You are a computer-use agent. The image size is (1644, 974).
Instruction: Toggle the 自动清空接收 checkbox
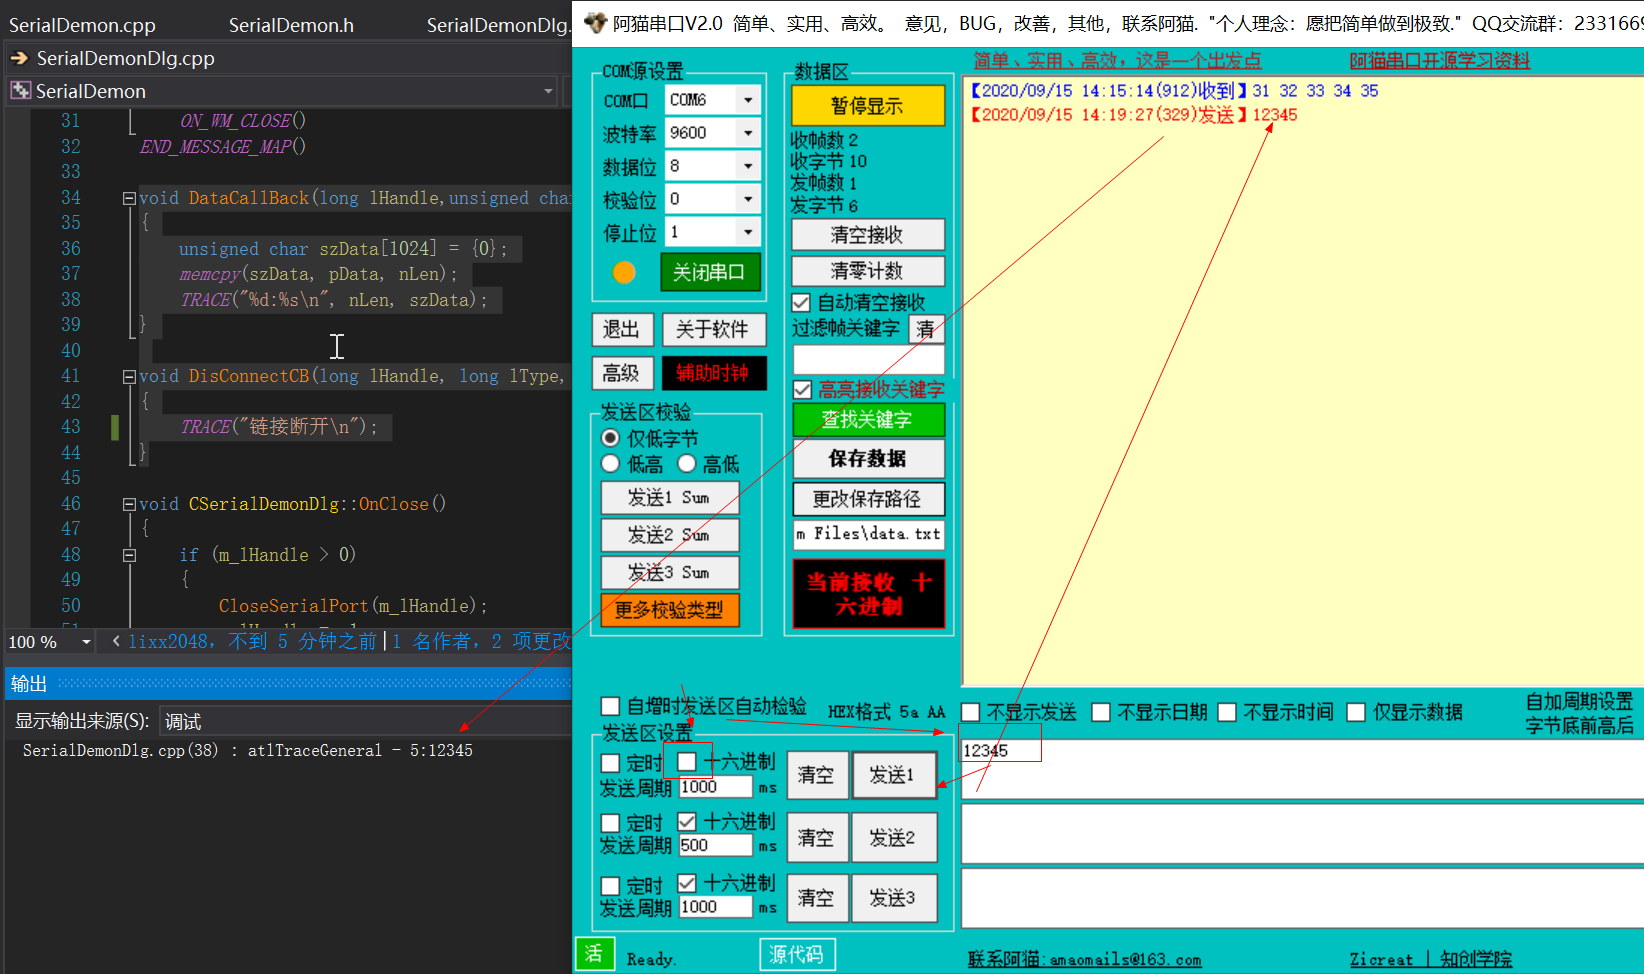click(801, 302)
